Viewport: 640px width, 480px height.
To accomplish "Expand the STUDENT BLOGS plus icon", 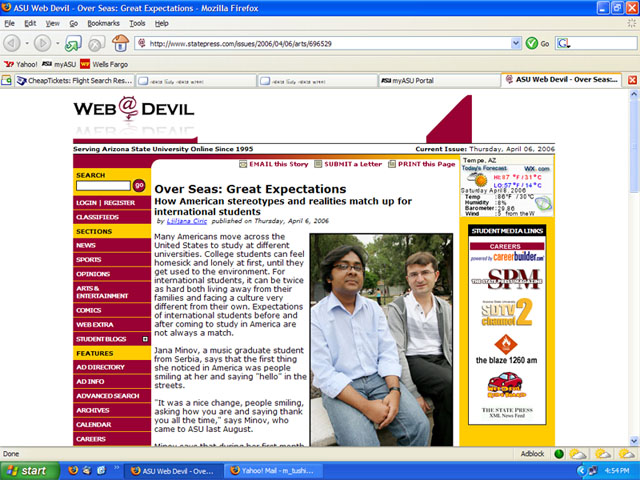I will [145, 339].
